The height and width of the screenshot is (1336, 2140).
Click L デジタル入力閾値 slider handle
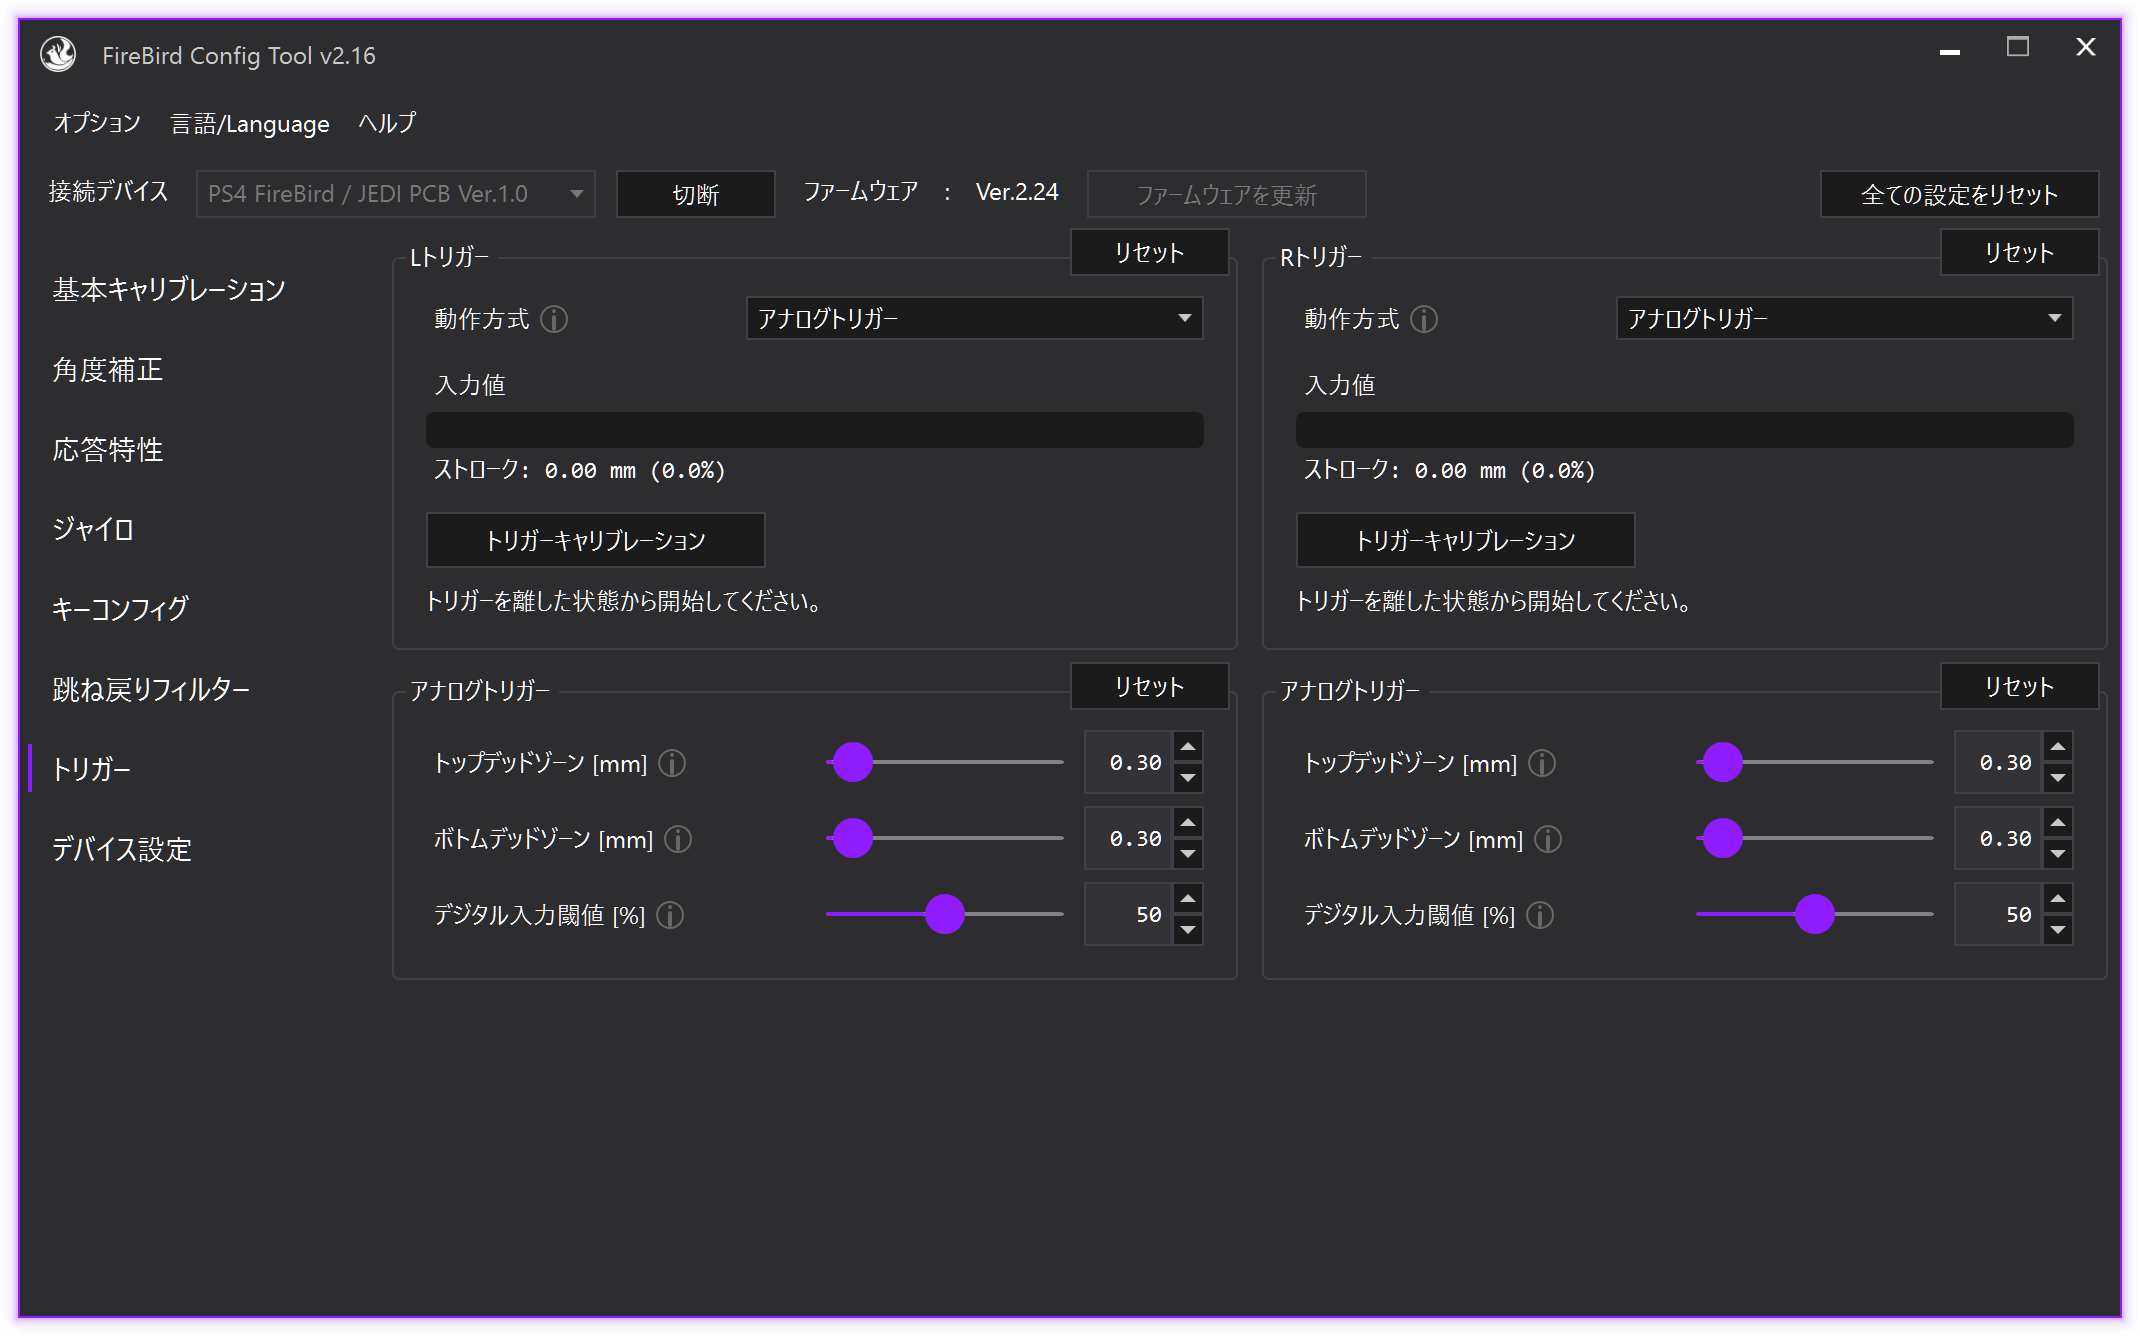tap(944, 914)
